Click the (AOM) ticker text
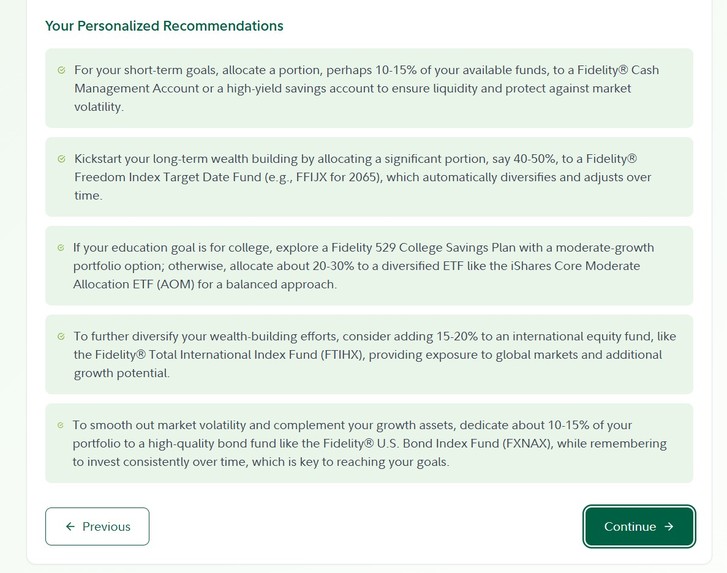Screen dimensions: 727x573 pos(175,284)
